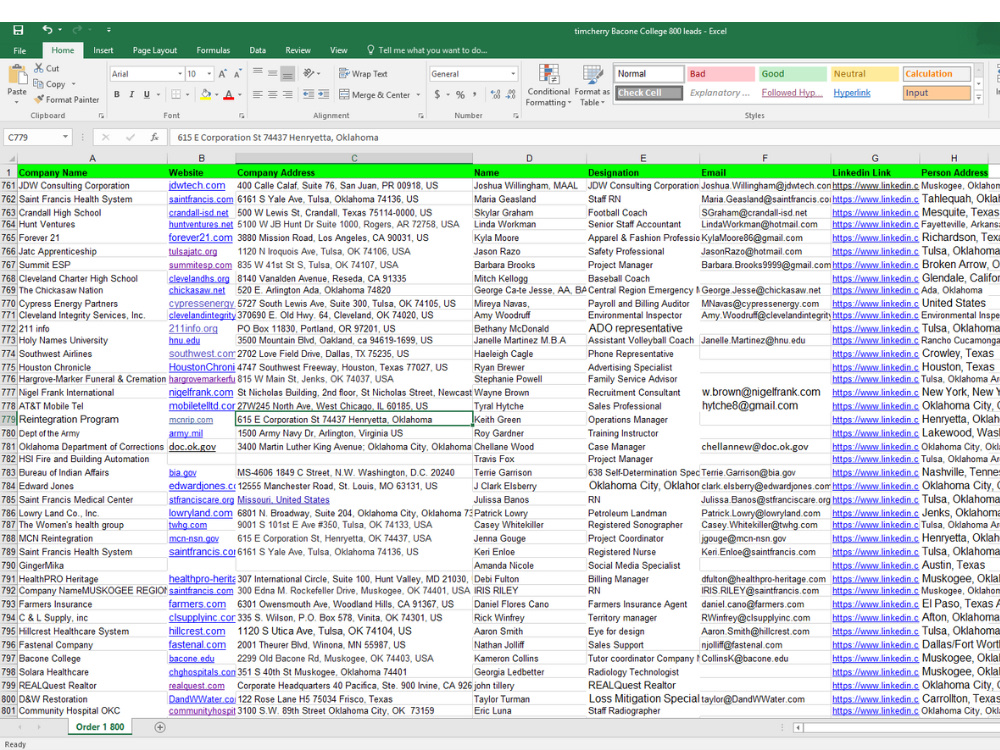Select column C header
This screenshot has width=1000, height=750.
[354, 158]
